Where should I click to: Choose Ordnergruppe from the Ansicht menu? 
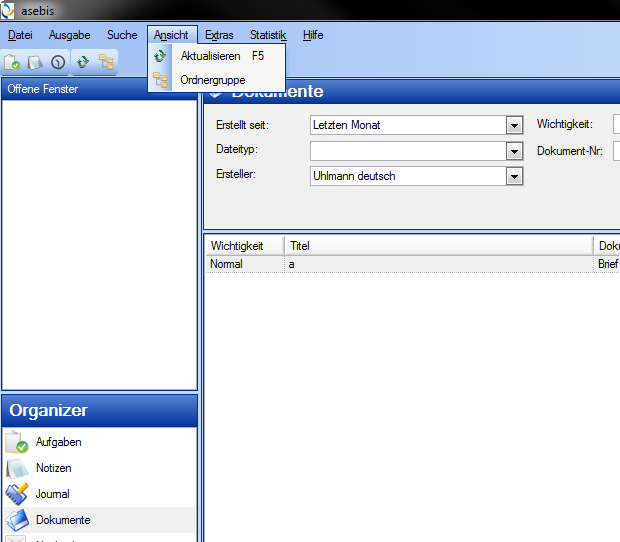(212, 80)
